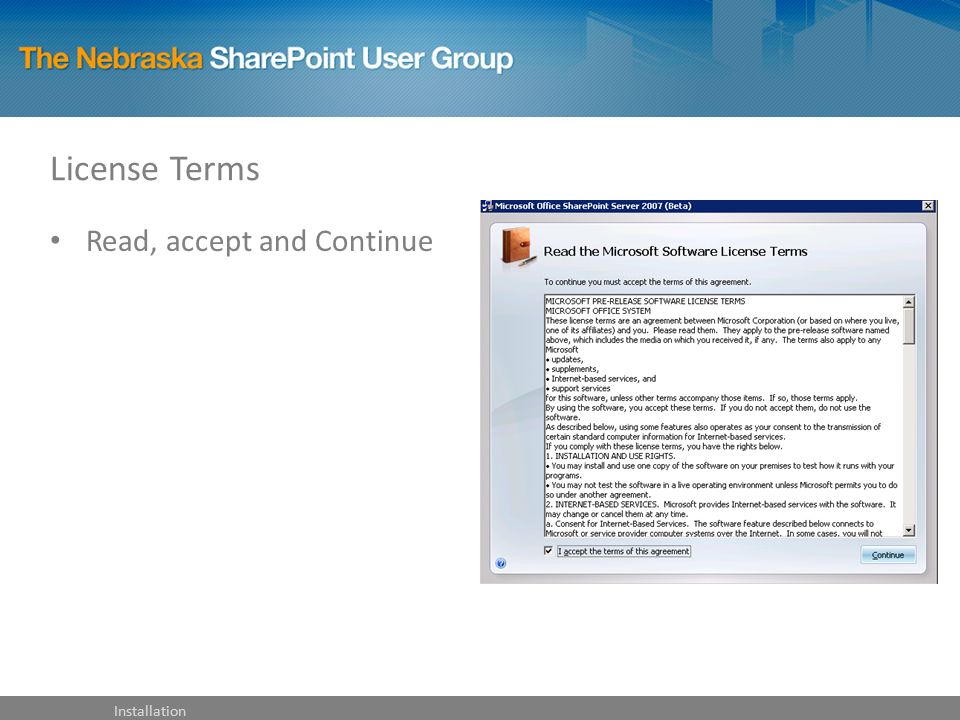Click the 'License Terms' slide title
960x720 pixels.
(x=155, y=169)
